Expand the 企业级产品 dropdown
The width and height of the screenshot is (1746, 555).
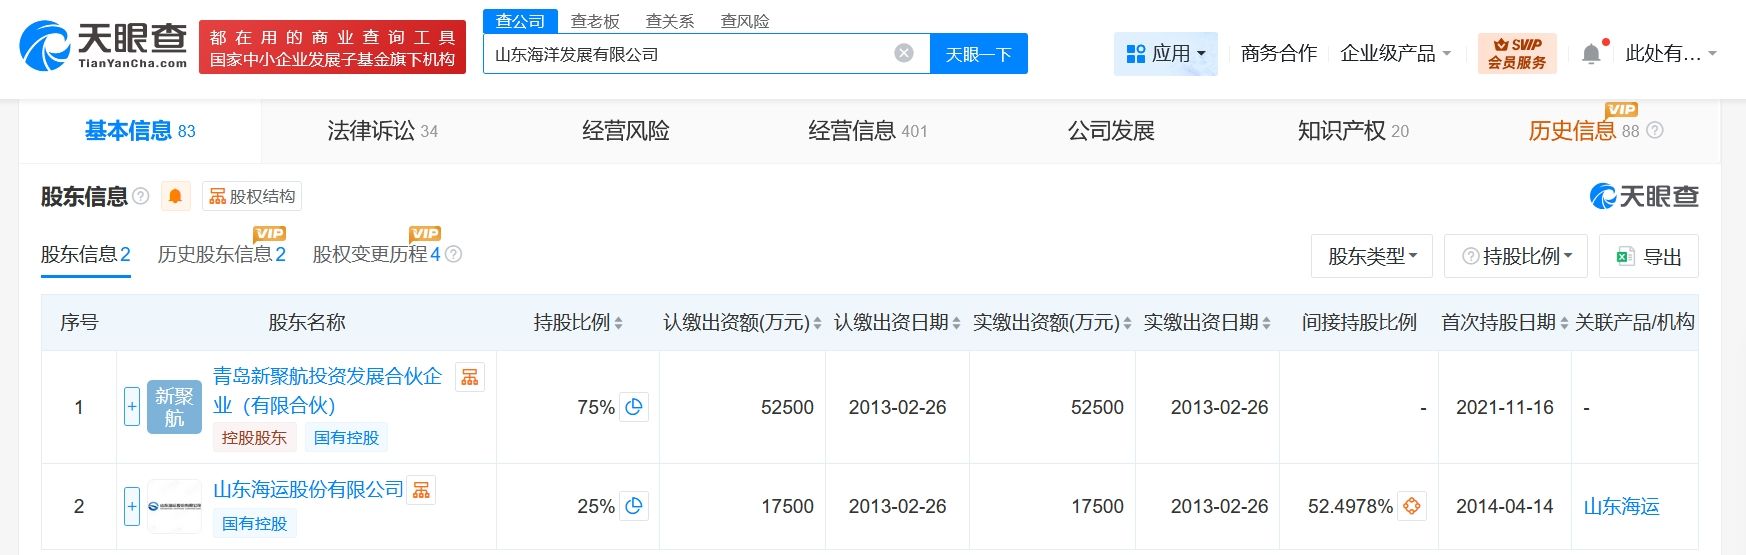point(1395,53)
